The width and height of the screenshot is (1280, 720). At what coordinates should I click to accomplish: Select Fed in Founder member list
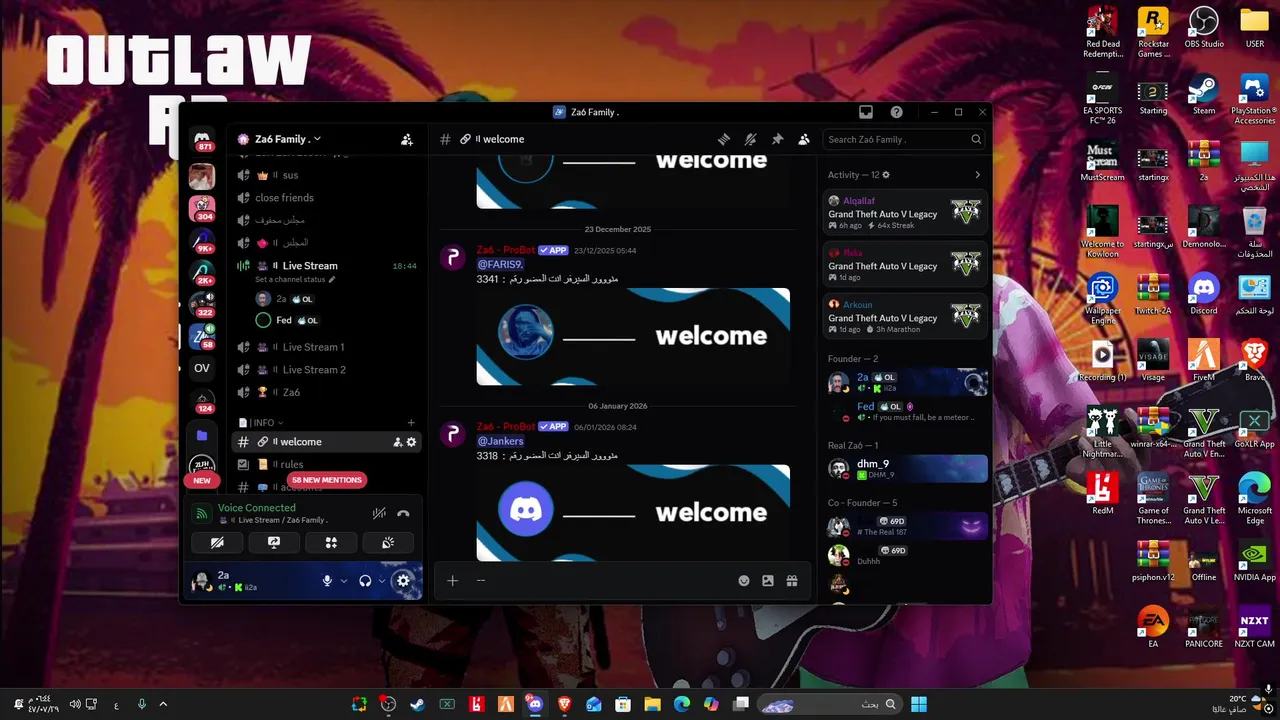905,411
